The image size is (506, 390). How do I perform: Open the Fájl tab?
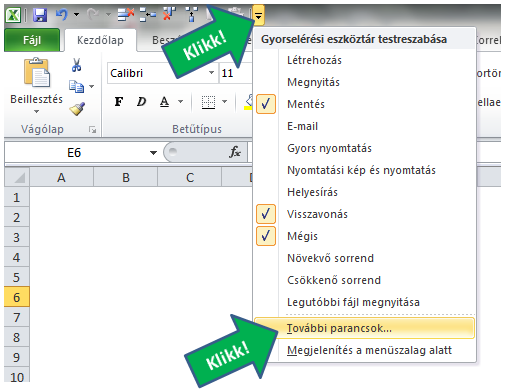tap(32, 40)
